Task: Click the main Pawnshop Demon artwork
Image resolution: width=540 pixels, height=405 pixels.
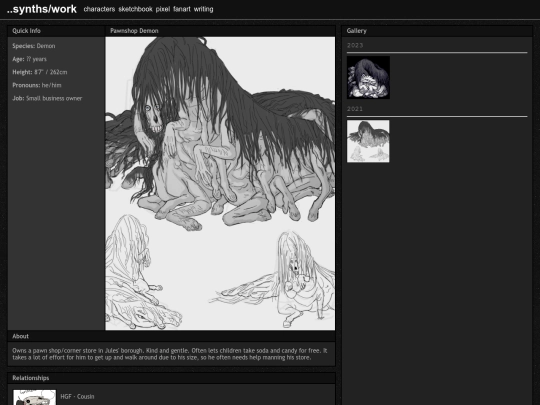Action: click(220, 183)
